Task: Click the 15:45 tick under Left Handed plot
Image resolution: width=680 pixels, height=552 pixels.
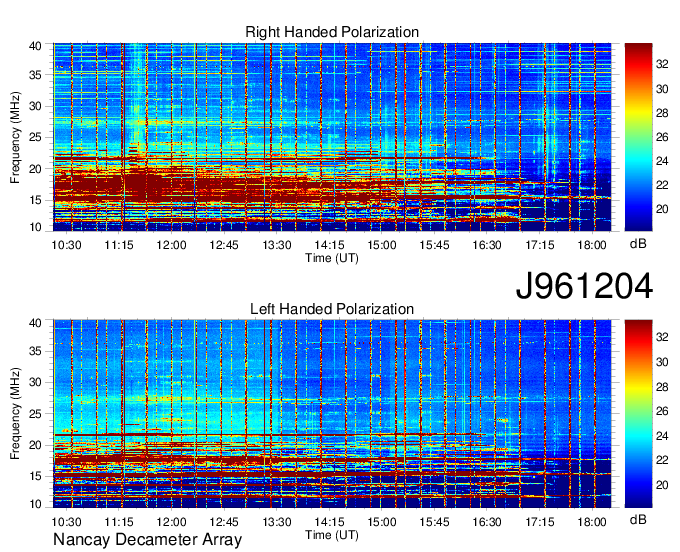Action: (x=434, y=522)
